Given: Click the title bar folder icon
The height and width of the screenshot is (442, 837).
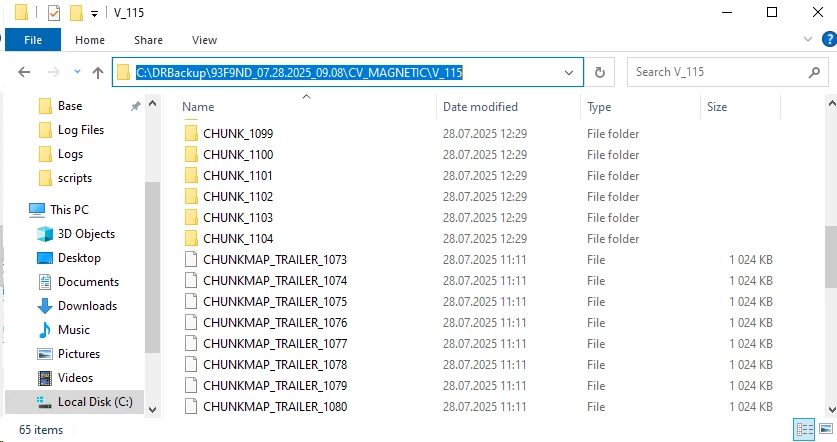Looking at the screenshot, I should [21, 13].
